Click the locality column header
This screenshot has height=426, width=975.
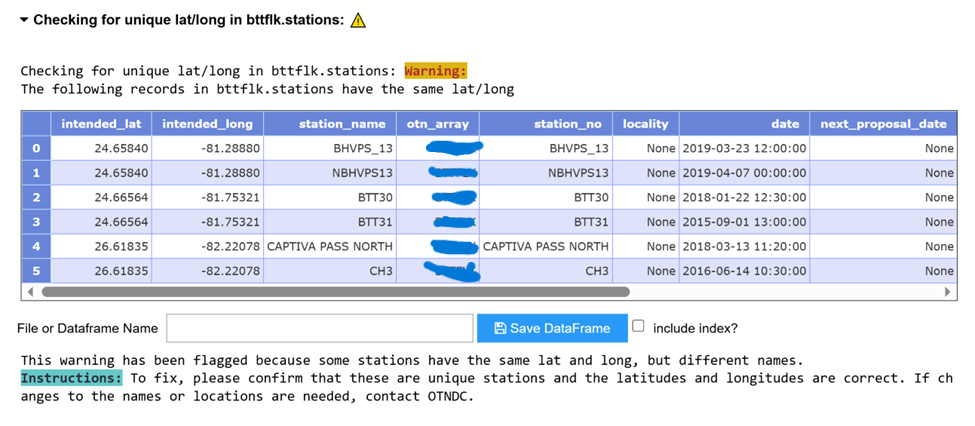tap(645, 124)
